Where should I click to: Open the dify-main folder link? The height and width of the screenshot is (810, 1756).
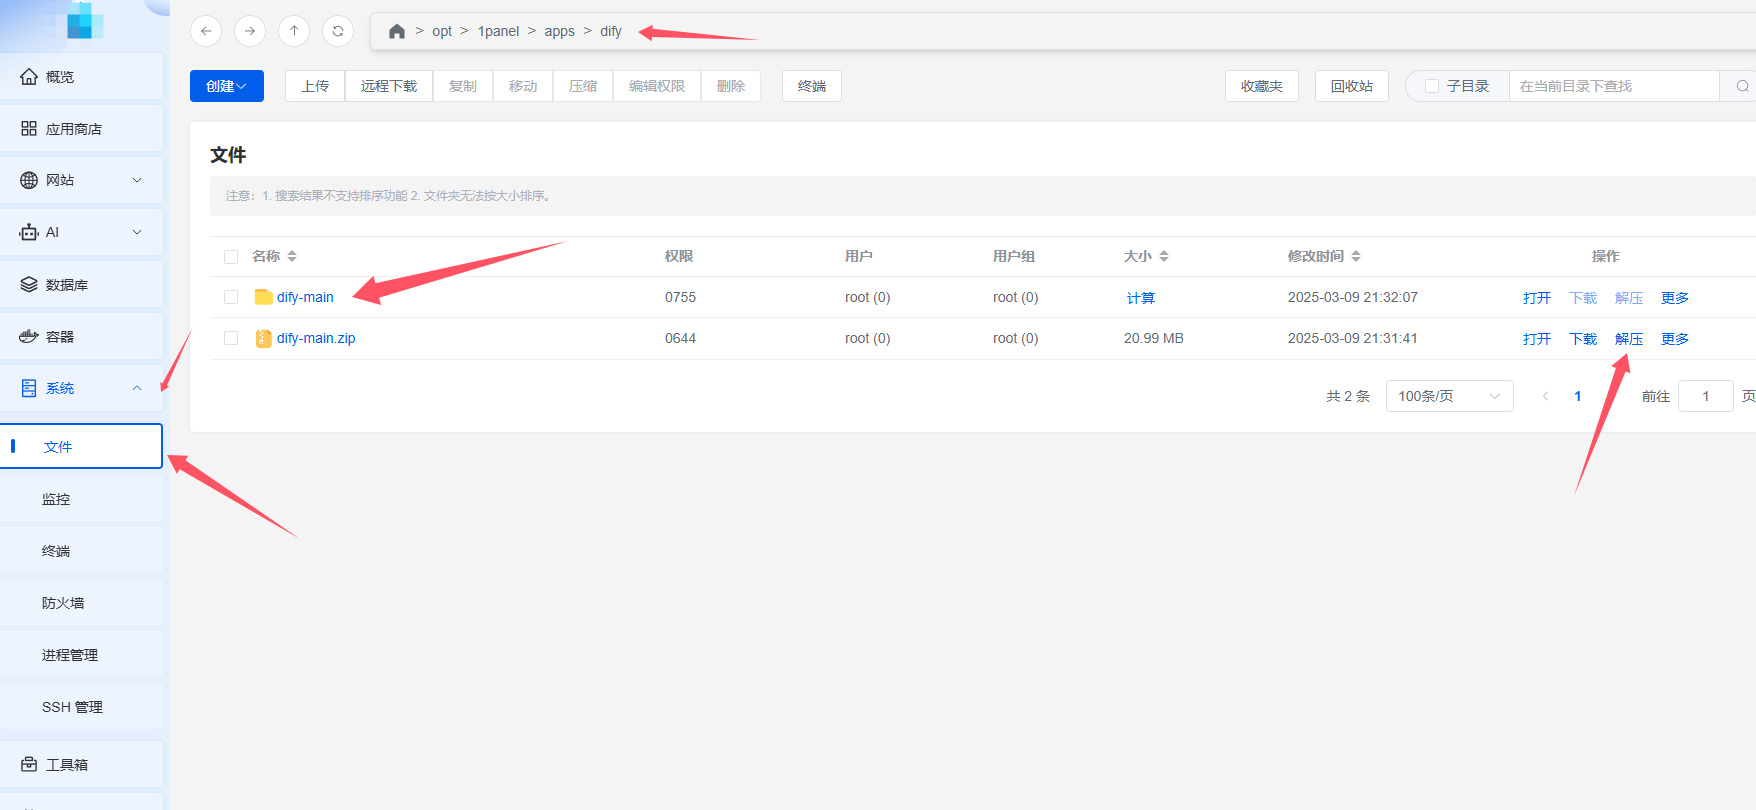(305, 297)
